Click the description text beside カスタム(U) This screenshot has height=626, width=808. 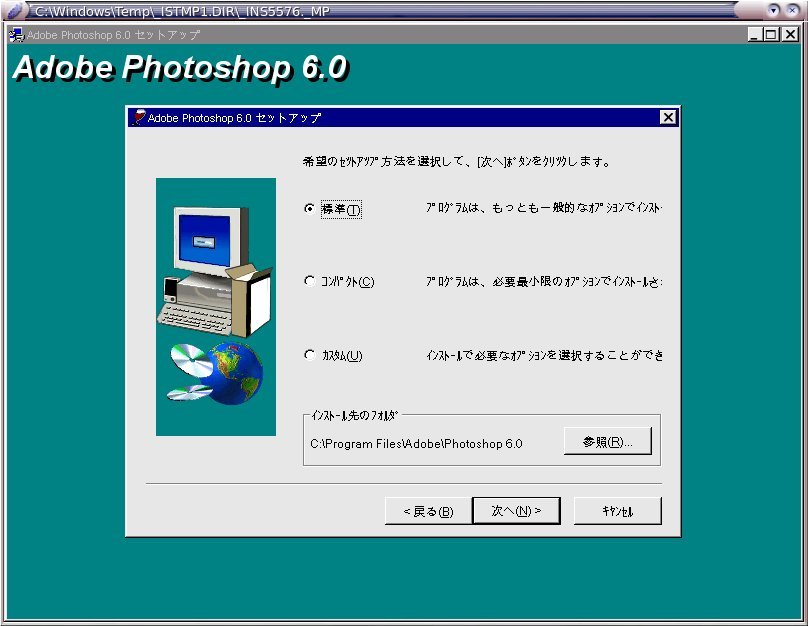[544, 355]
